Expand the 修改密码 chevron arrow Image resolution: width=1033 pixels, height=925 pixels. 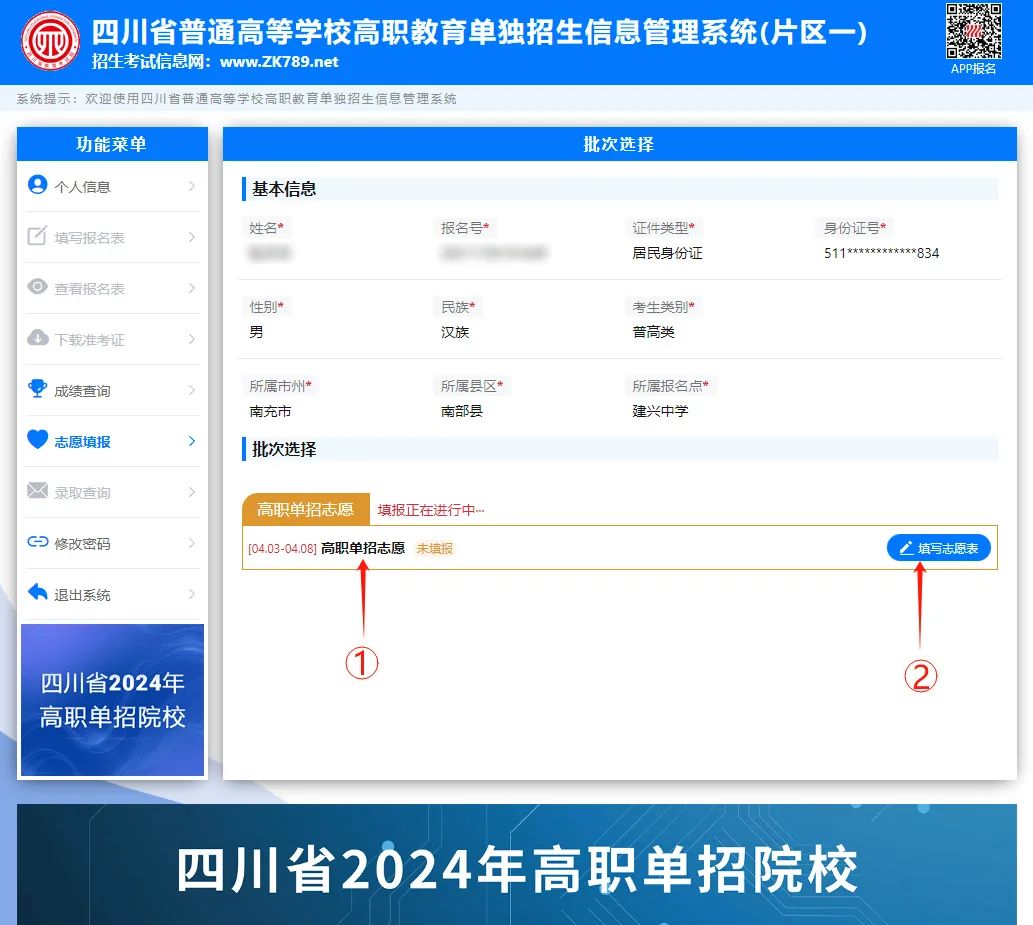pos(192,543)
